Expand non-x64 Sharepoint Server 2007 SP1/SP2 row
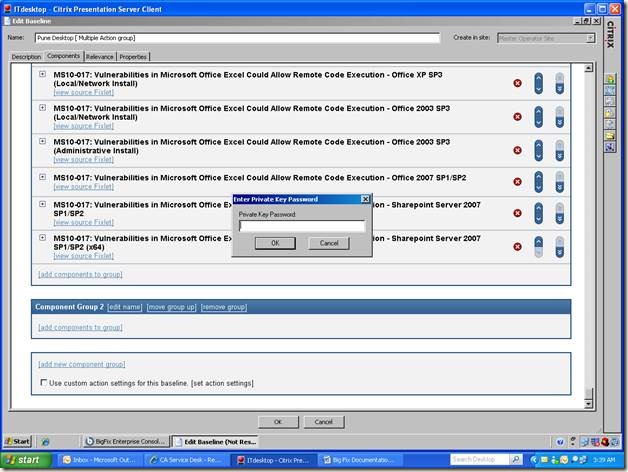The width and height of the screenshot is (628, 472). click(x=42, y=204)
